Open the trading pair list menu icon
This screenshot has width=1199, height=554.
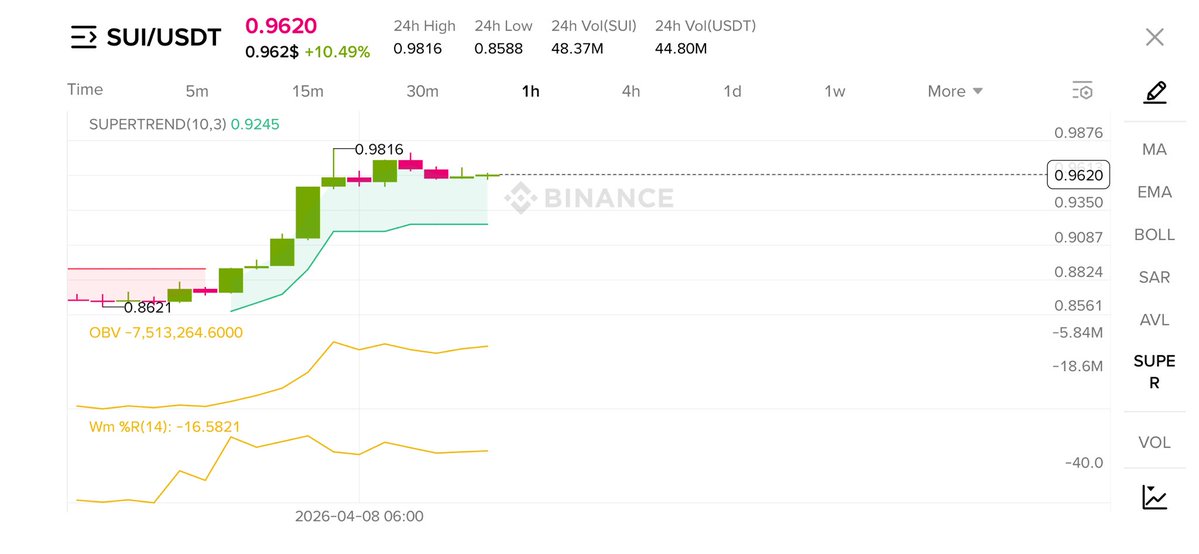[84, 37]
